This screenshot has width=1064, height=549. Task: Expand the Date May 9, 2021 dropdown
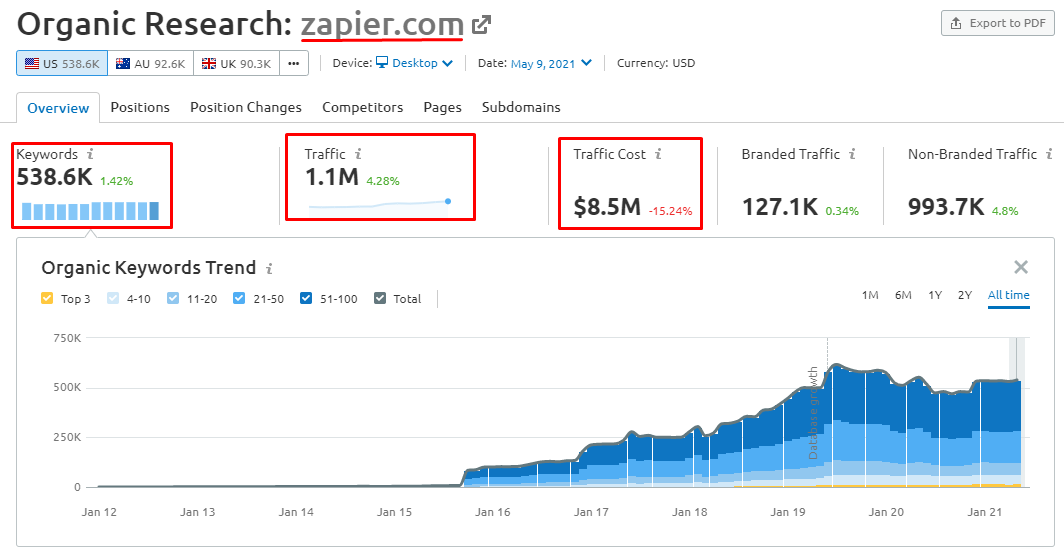[x=551, y=63]
